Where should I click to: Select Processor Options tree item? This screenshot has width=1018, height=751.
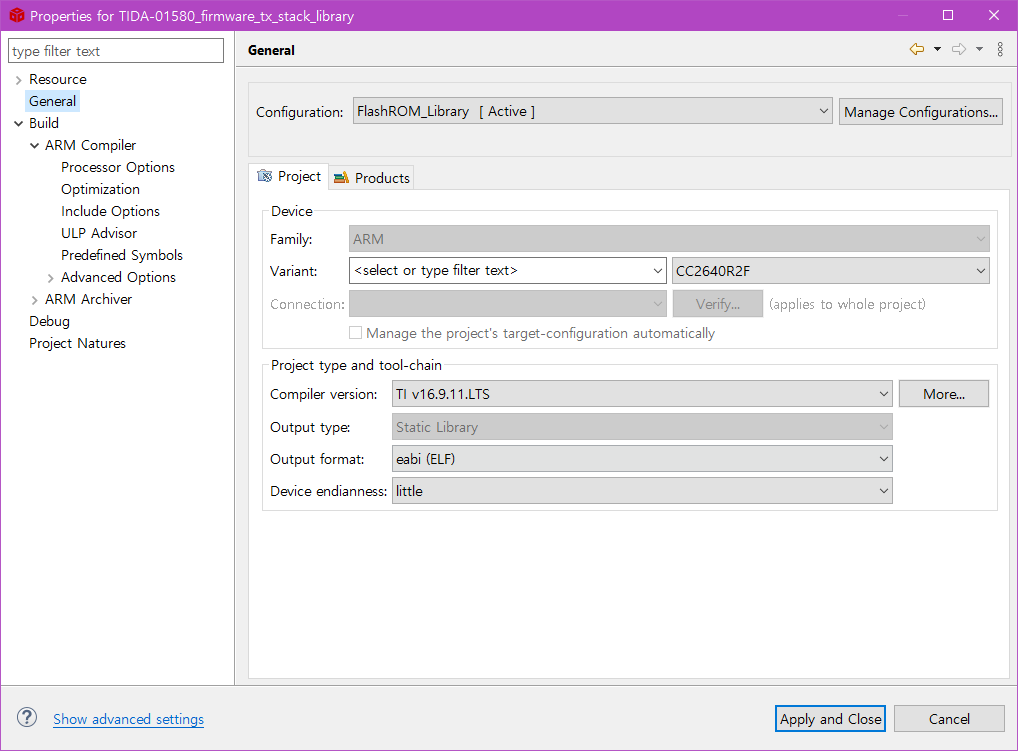tap(118, 167)
